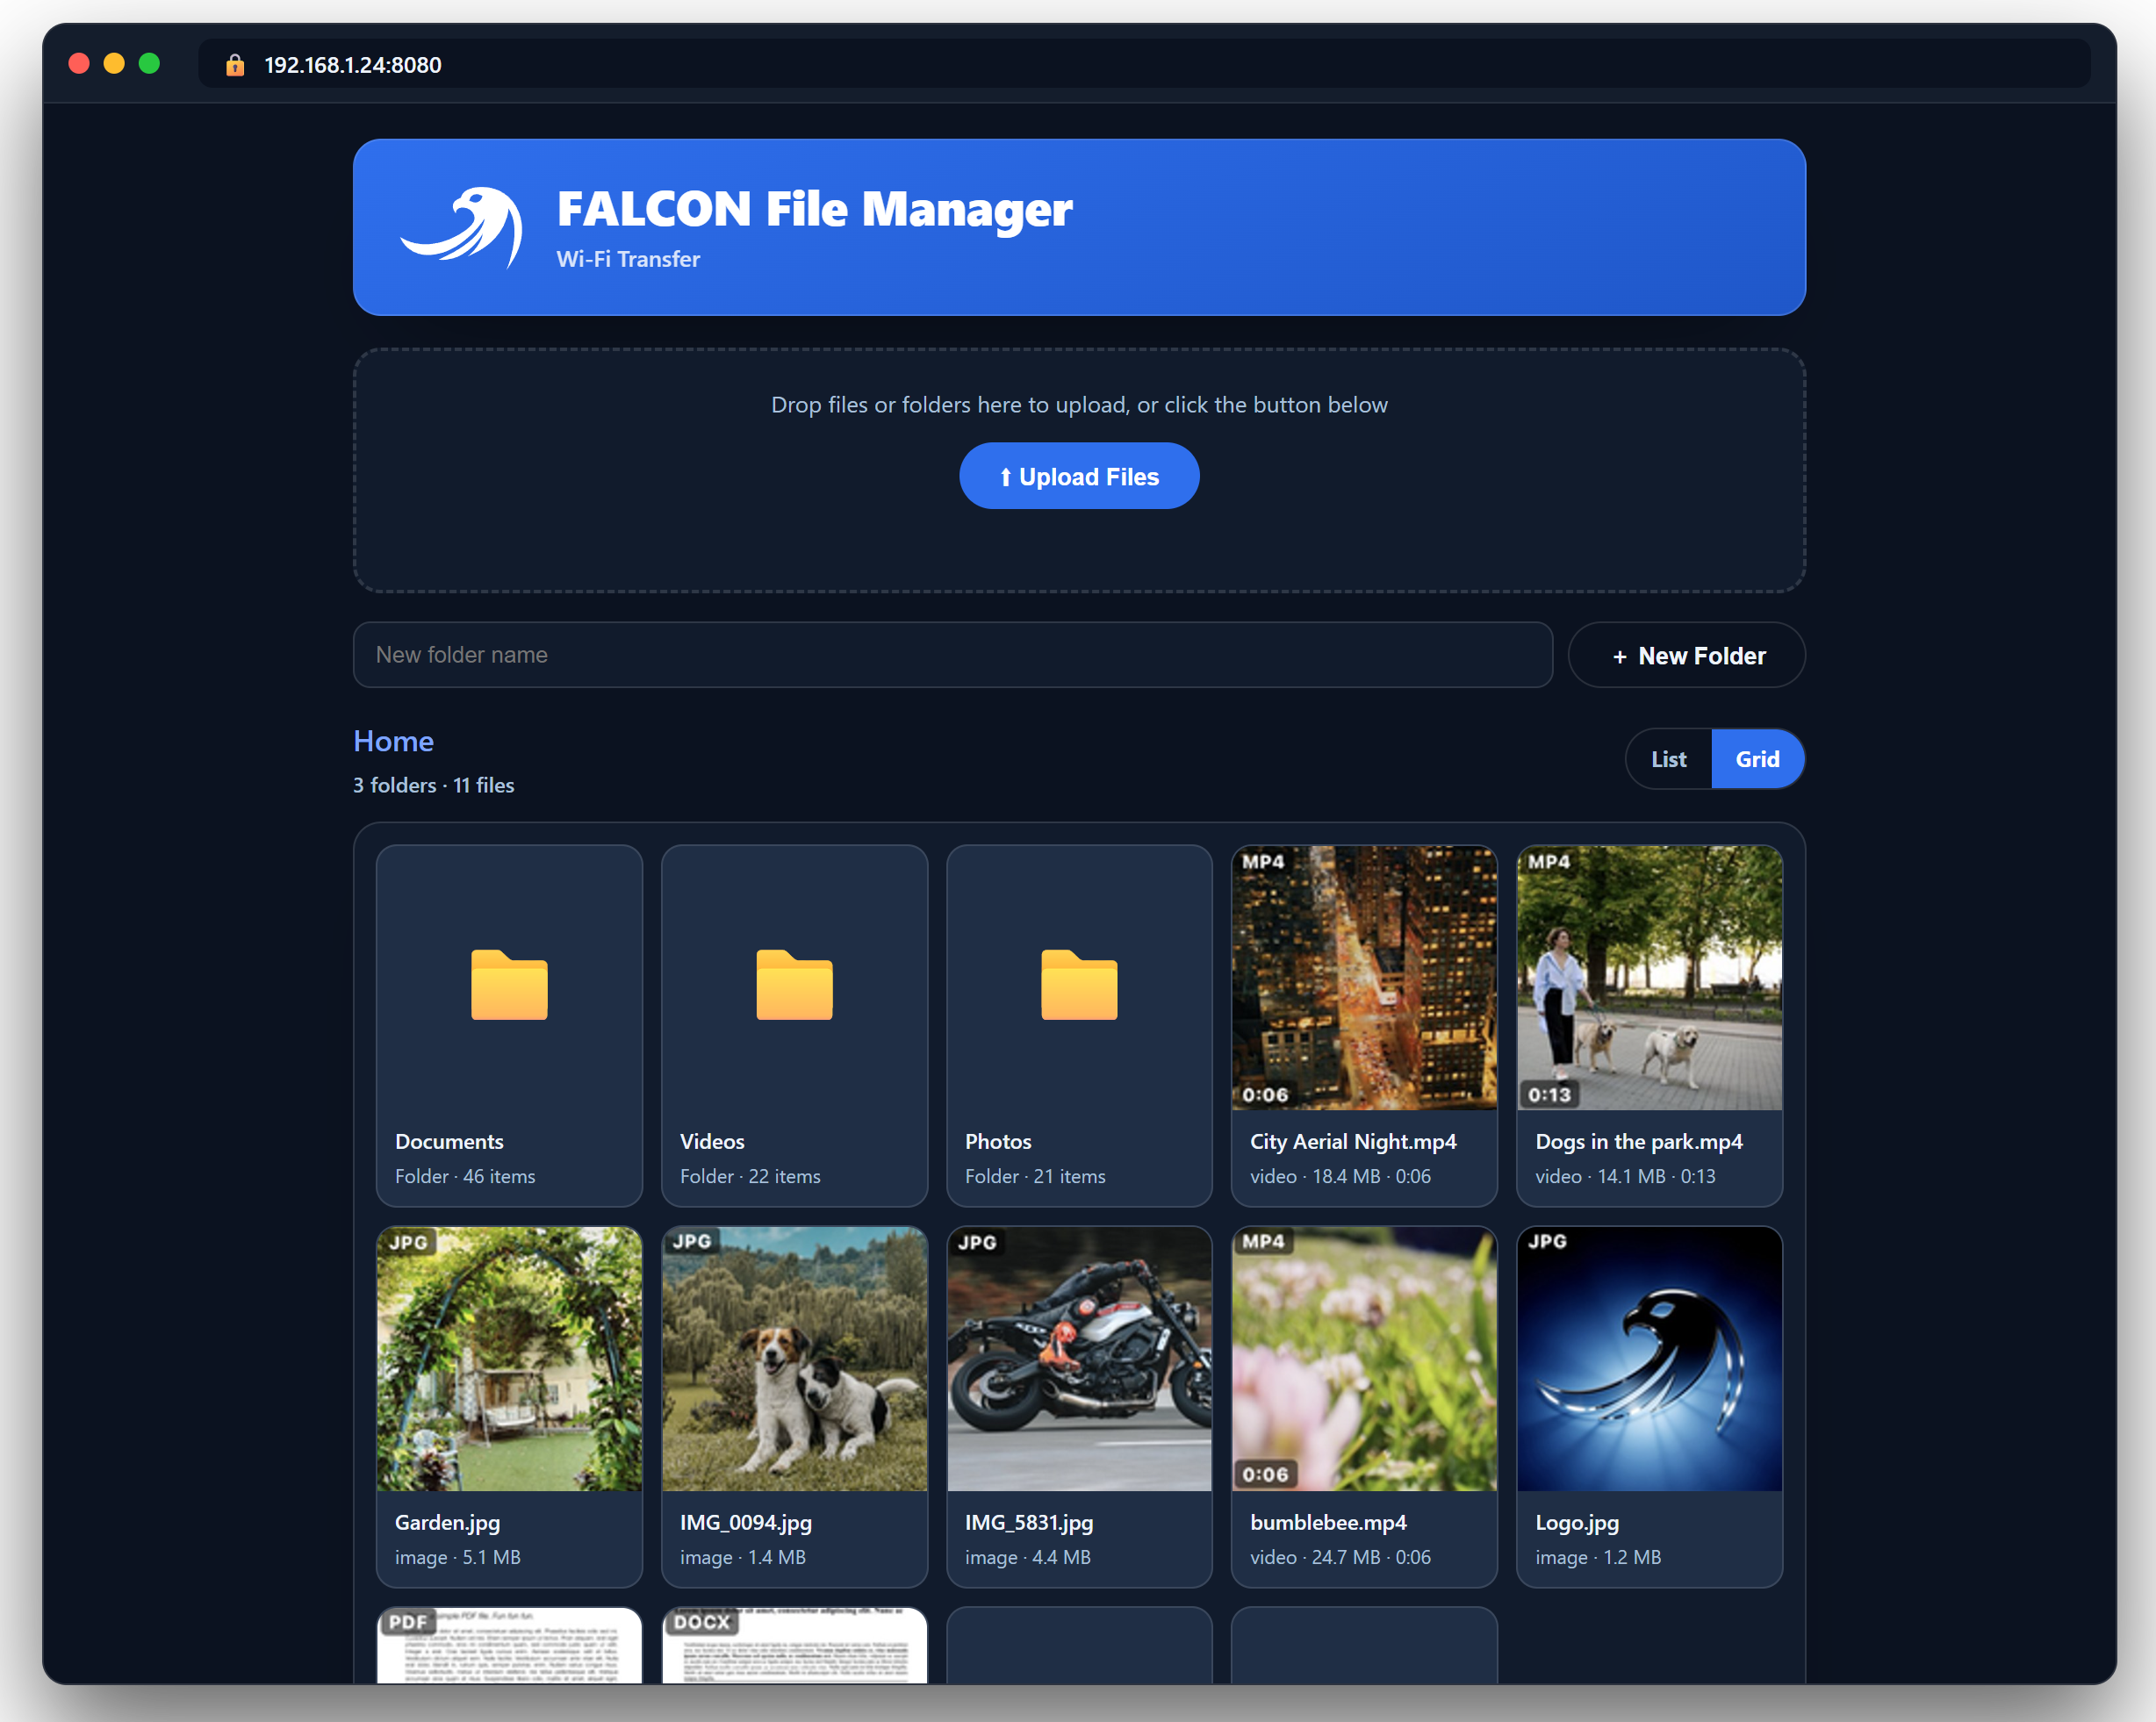The height and width of the screenshot is (1722, 2156).
Task: Click the 'Videos' folder name
Action: pos(712,1142)
